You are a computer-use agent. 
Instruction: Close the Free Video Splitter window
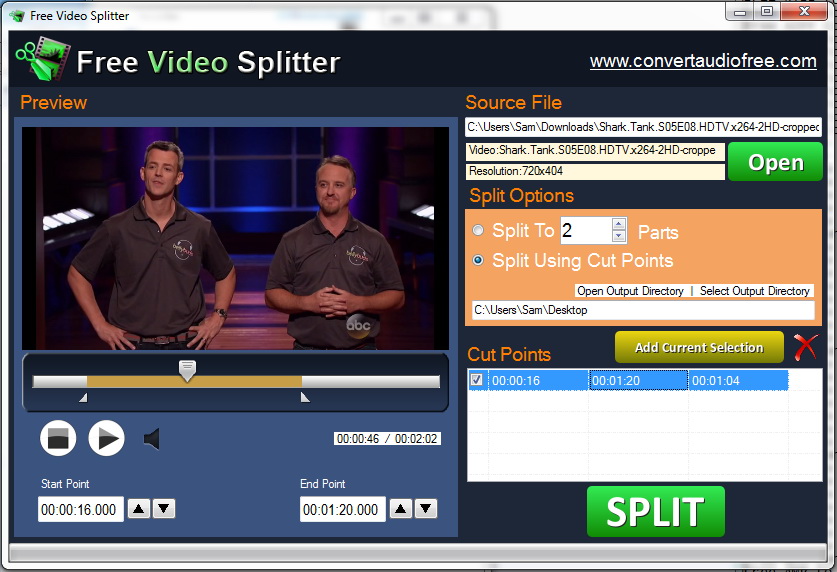pos(805,12)
